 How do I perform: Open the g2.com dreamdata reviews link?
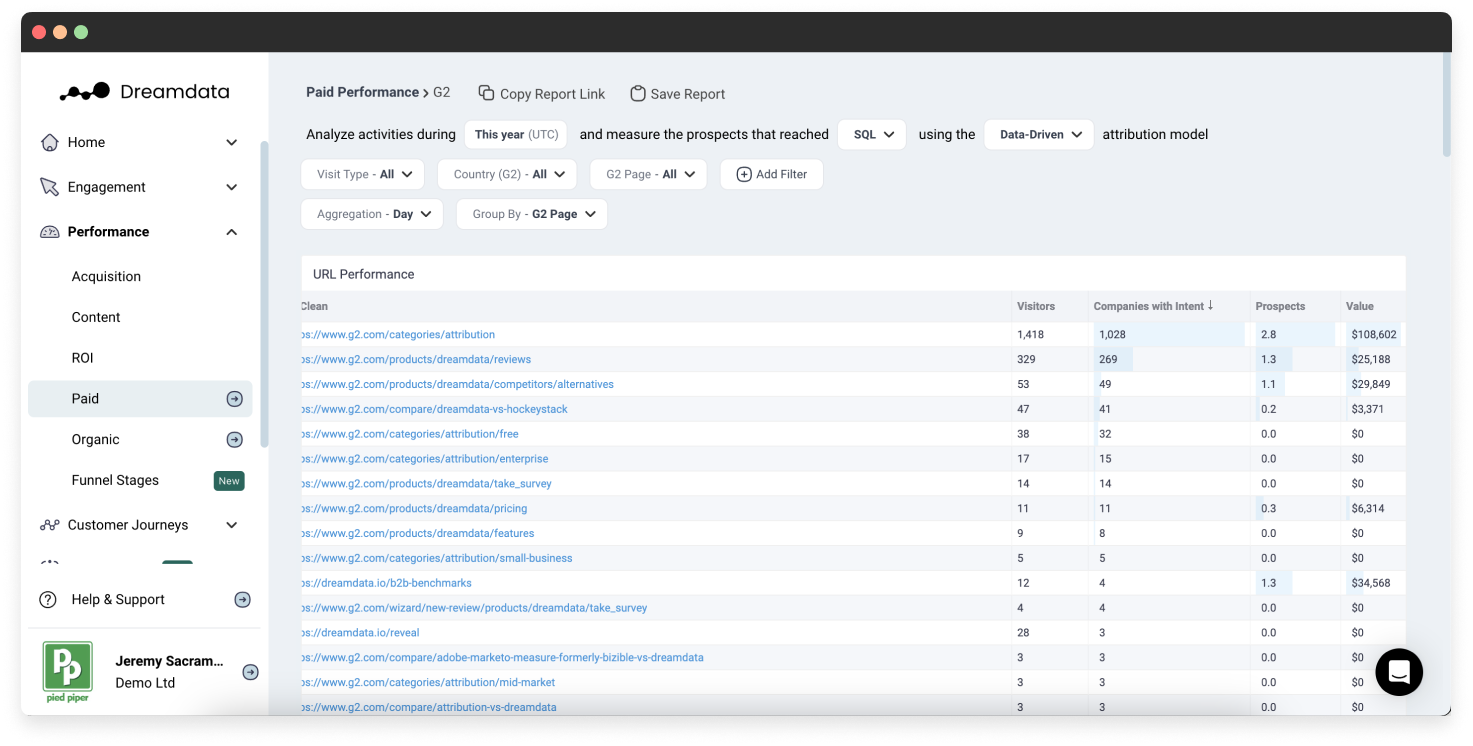[x=417, y=359]
